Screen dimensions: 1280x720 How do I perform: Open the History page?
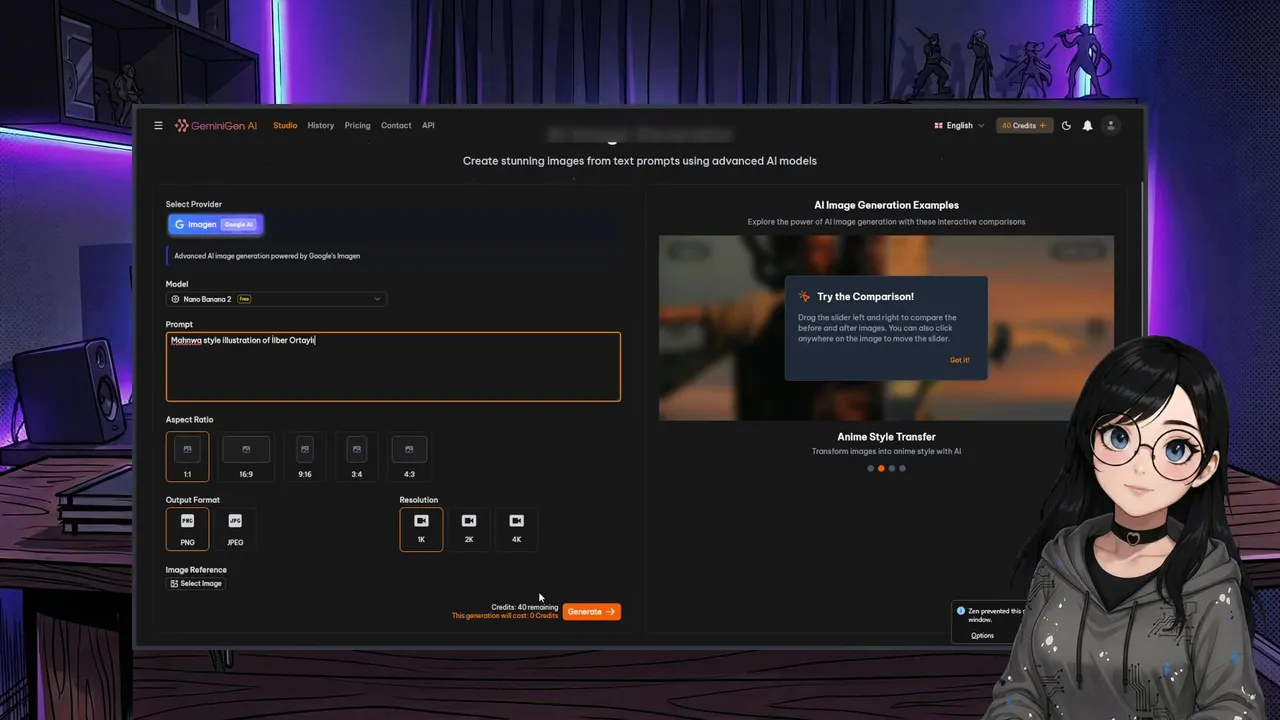pos(321,126)
